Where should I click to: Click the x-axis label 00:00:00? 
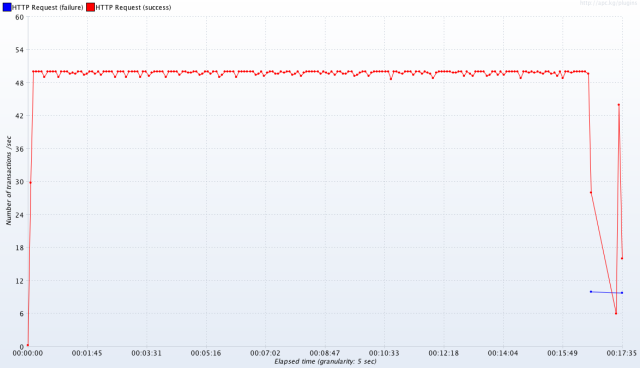pos(27,353)
